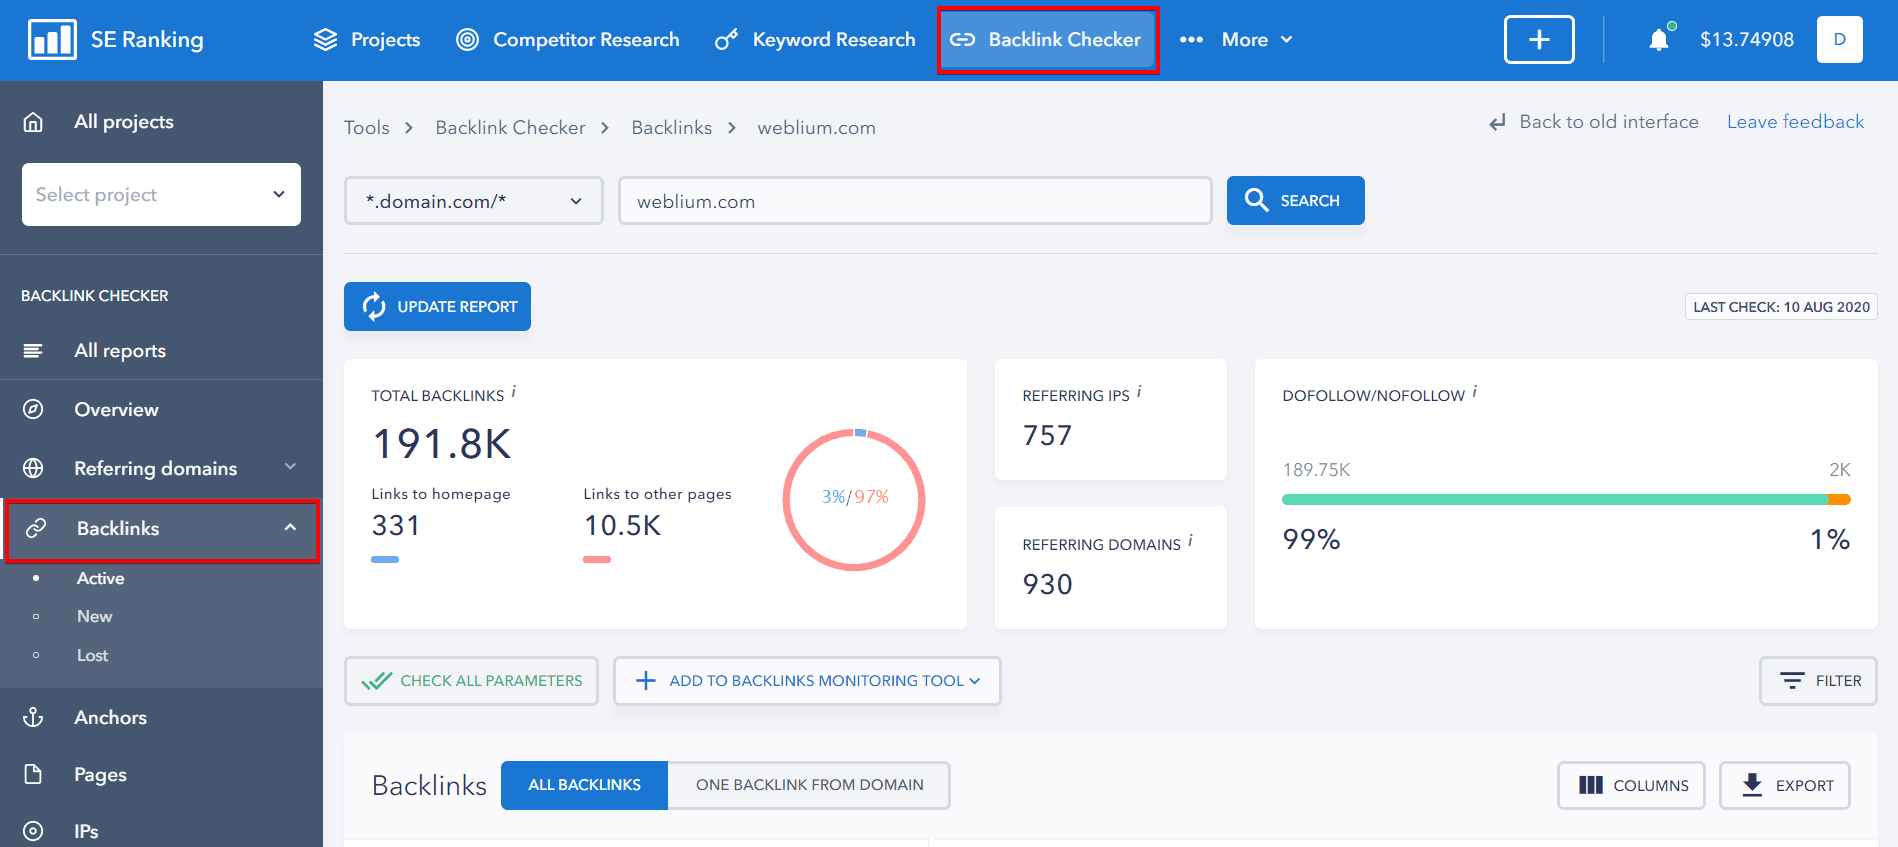Click the blue Links to homepage legend swatch

pyautogui.click(x=385, y=560)
